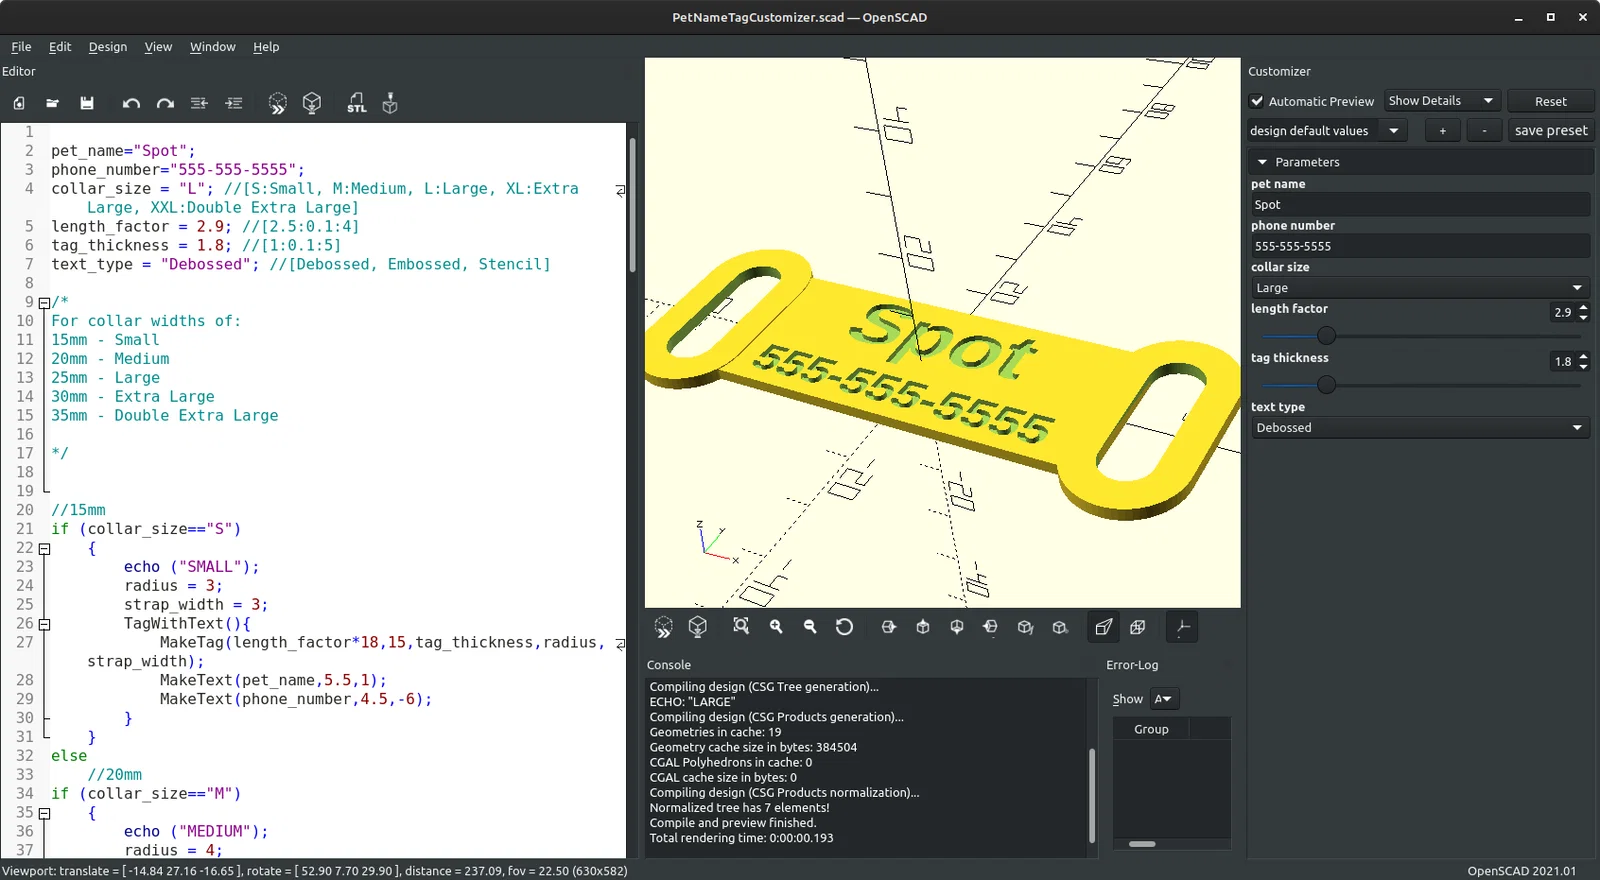
Task: Toggle the Perspective view button
Action: (1103, 627)
